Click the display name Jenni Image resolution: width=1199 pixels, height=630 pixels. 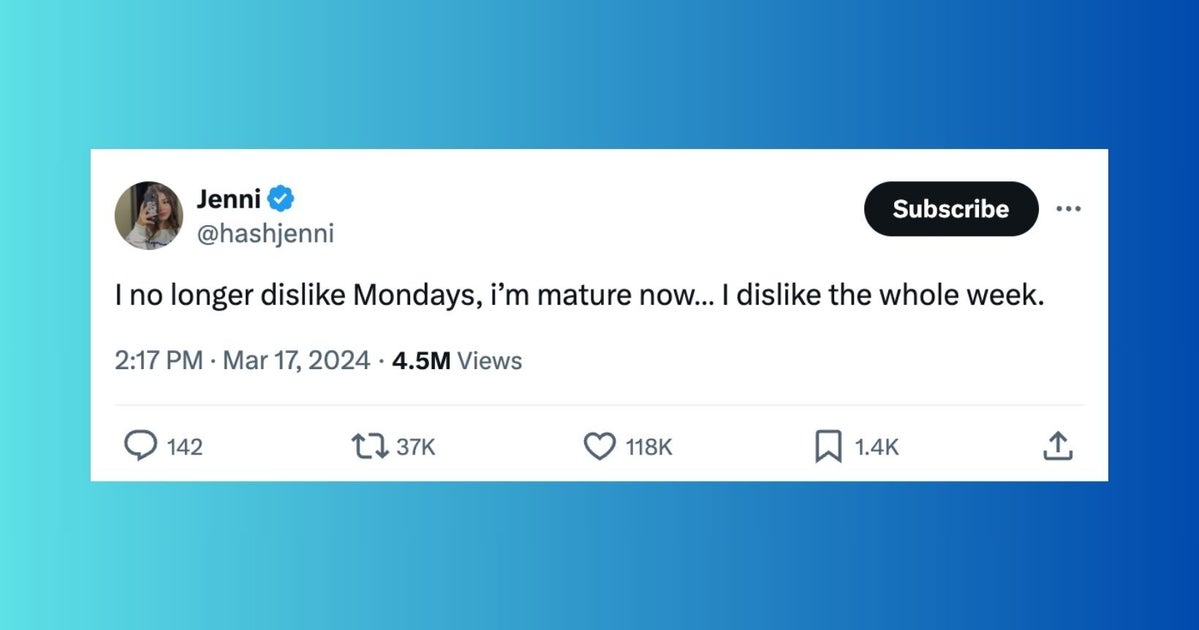(228, 199)
